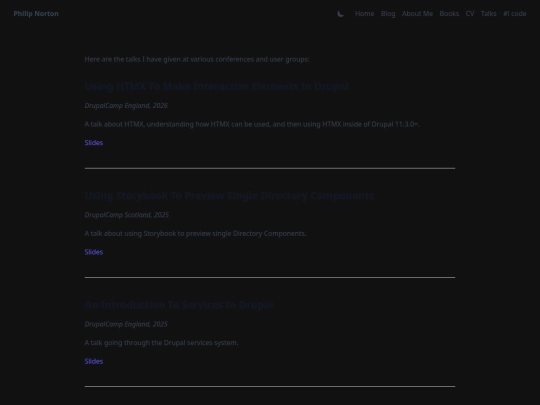Screen dimensions: 540x405
Task: Open the Storybook Single Directory Components heading
Action: coord(229,196)
